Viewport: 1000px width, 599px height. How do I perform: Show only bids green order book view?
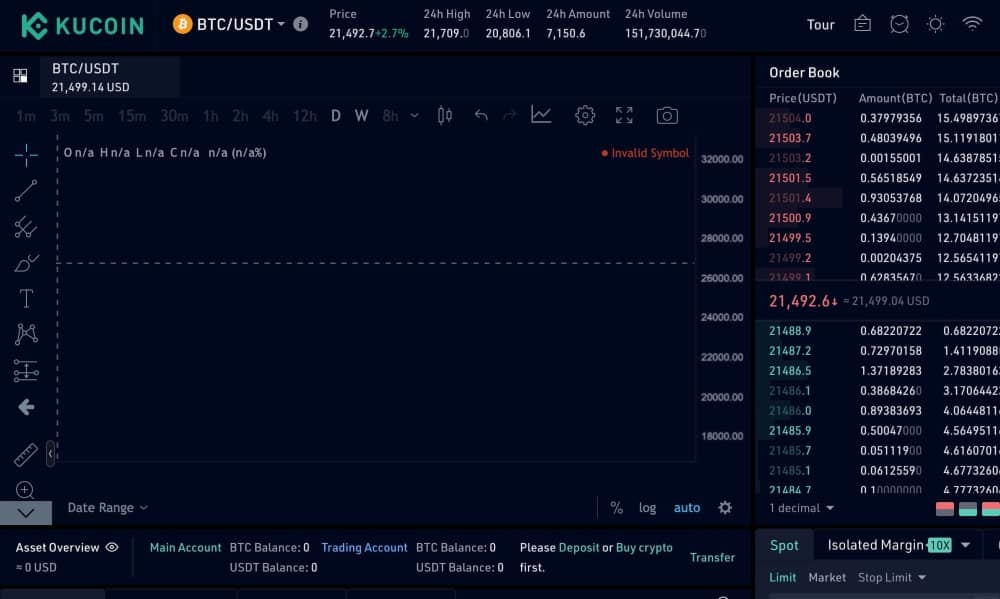[x=967, y=508]
